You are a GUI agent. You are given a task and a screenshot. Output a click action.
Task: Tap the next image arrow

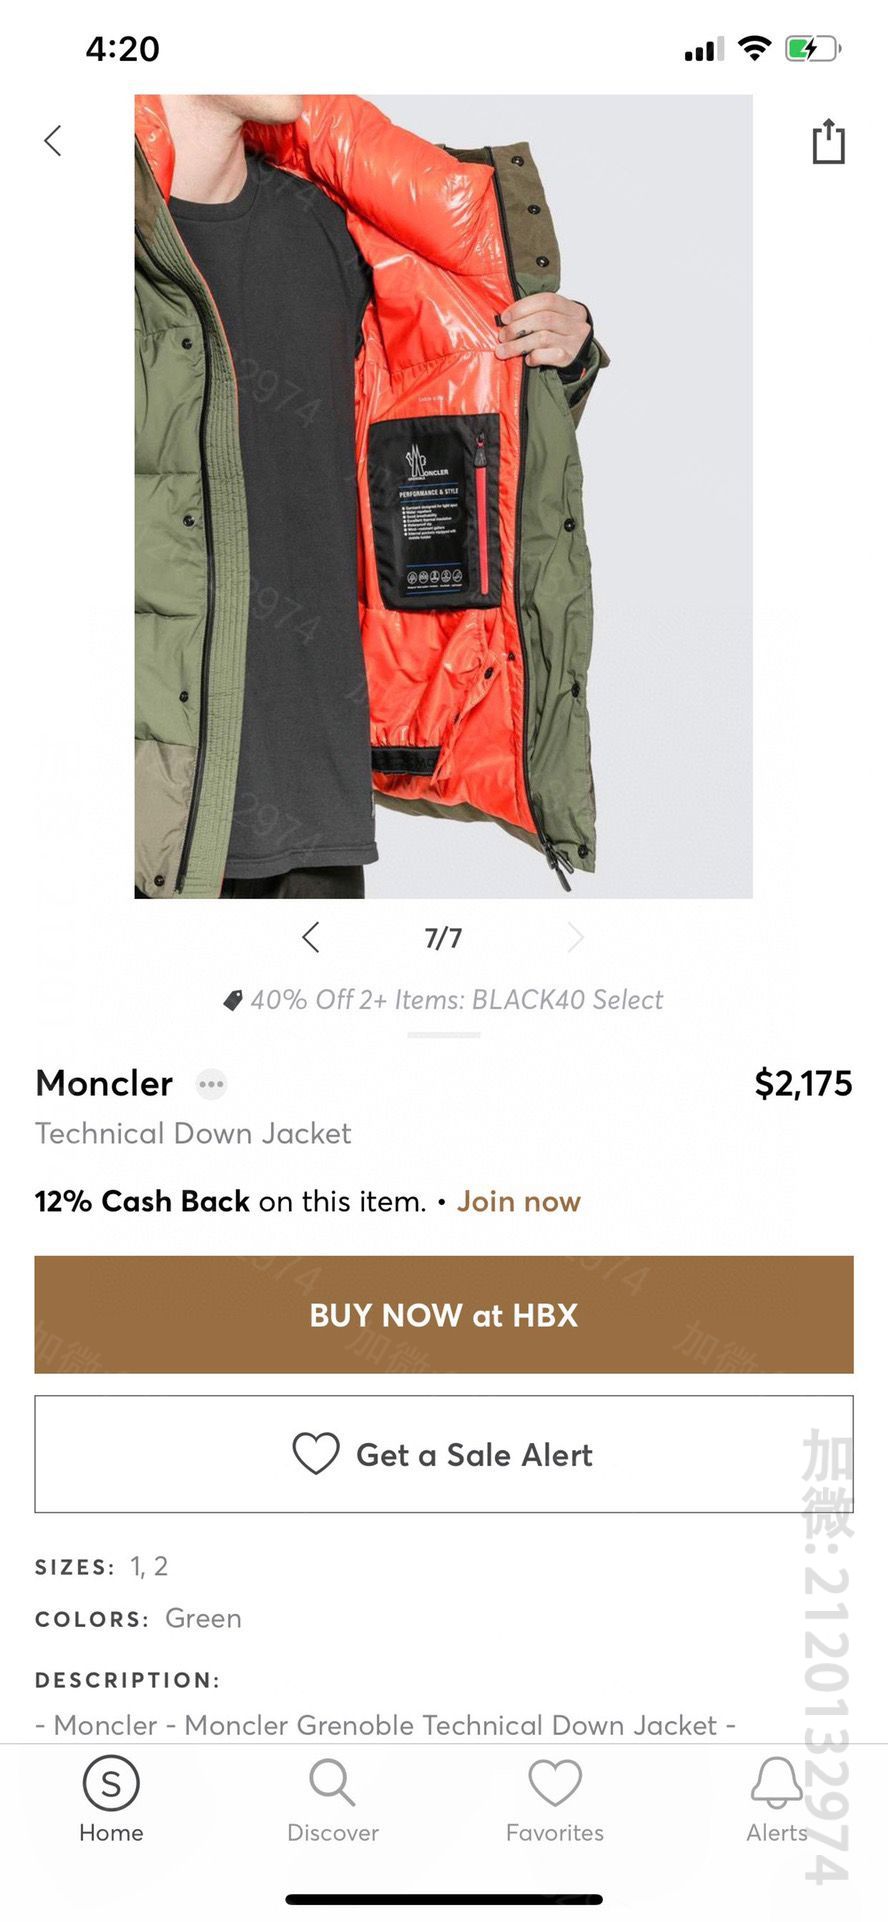point(575,937)
